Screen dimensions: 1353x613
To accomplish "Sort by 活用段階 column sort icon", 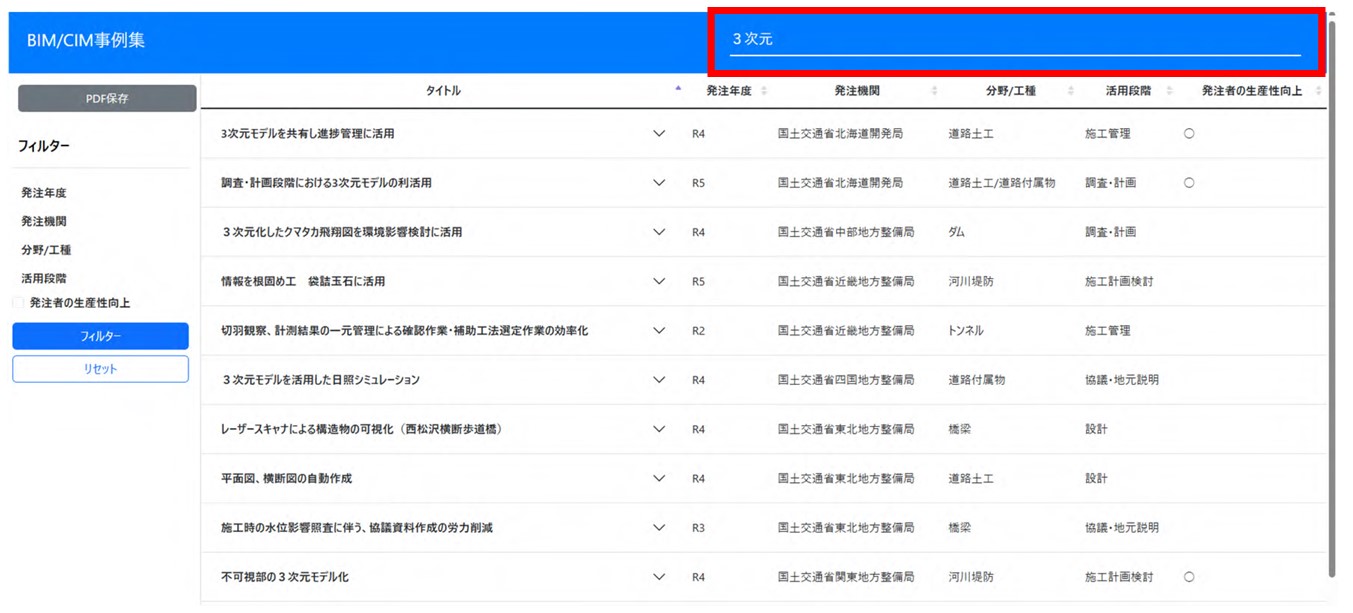I will pyautogui.click(x=1169, y=91).
